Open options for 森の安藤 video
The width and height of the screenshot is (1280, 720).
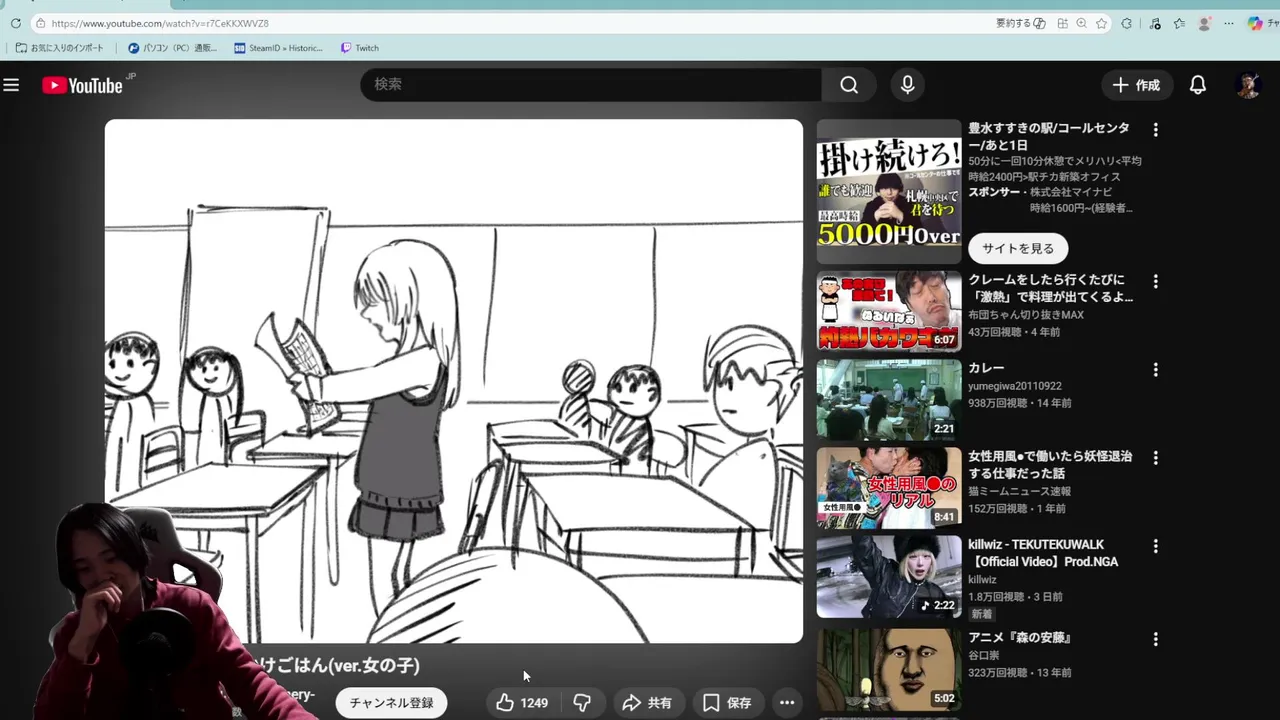click(x=1155, y=639)
